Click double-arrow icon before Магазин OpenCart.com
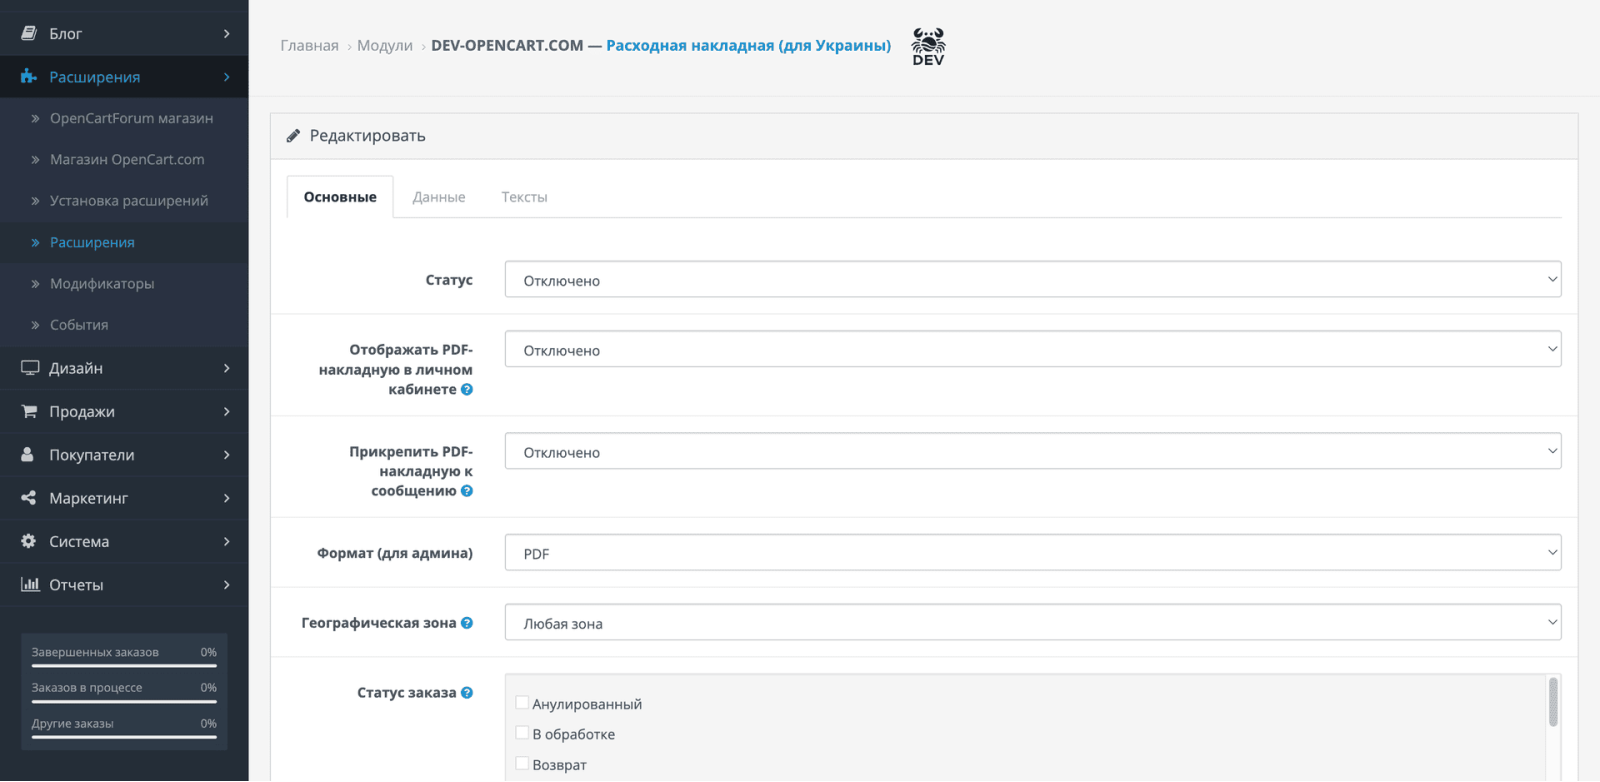 click(35, 159)
